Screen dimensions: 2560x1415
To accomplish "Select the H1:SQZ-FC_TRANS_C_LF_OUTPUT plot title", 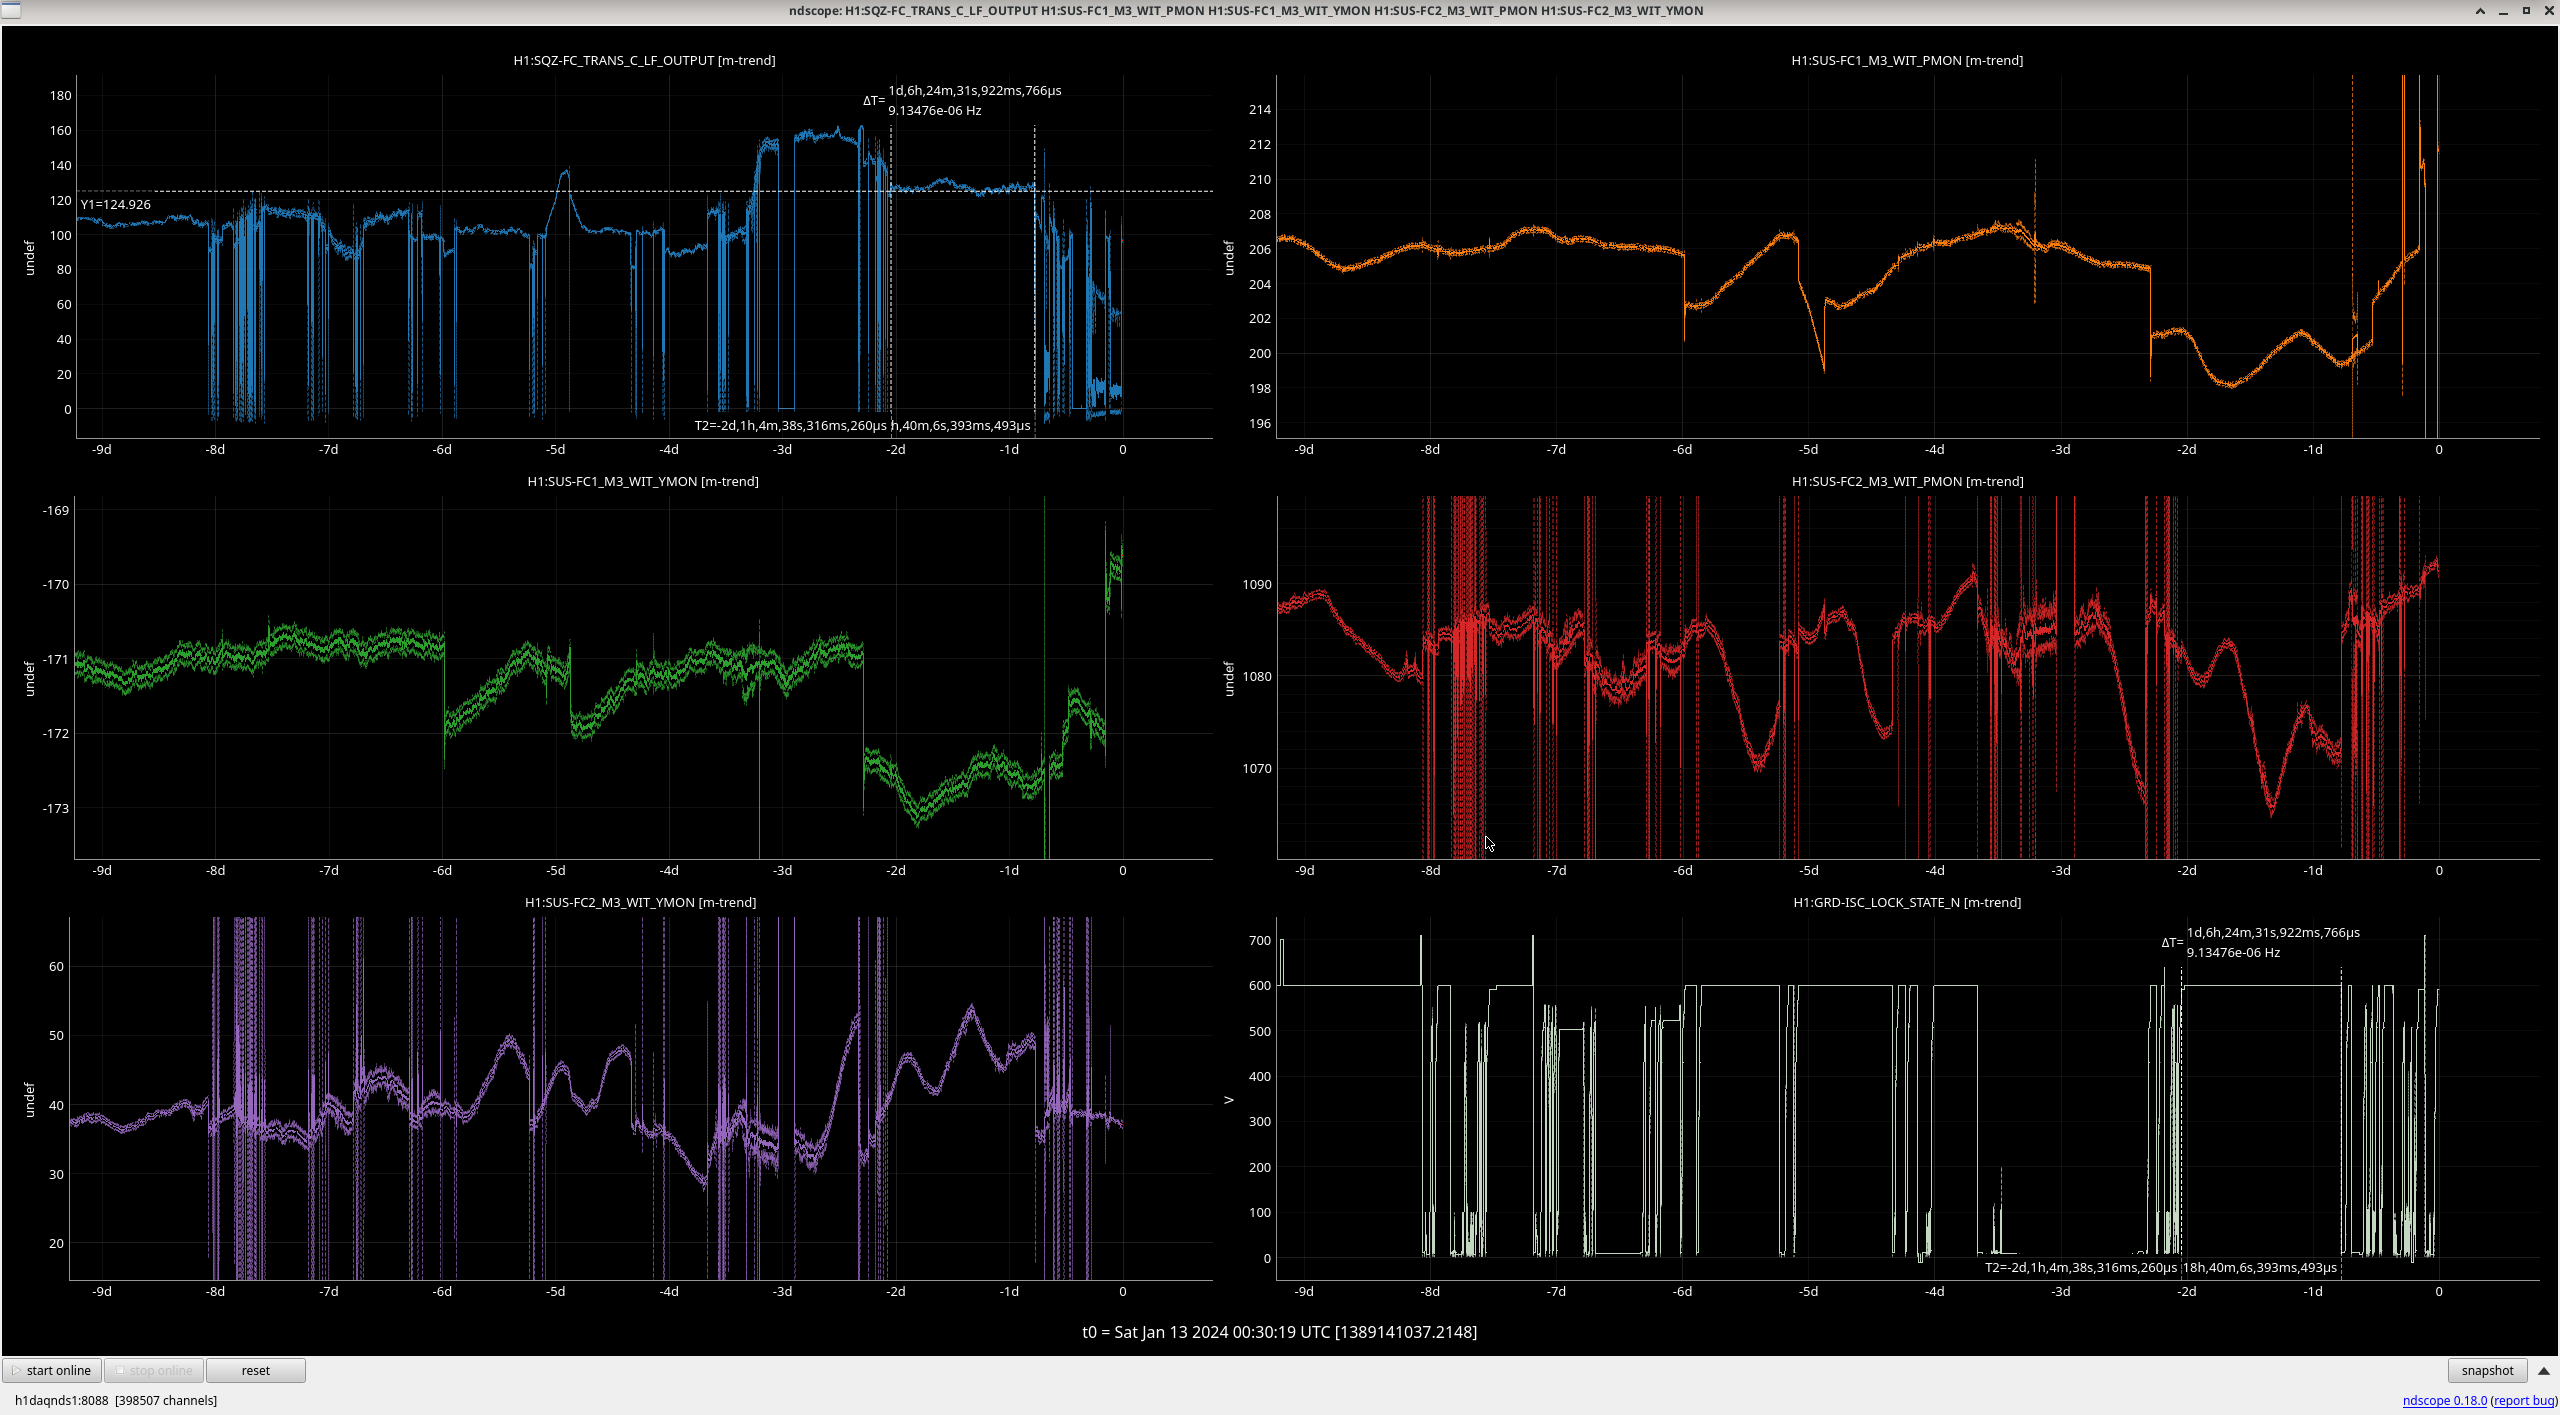I will [x=644, y=60].
